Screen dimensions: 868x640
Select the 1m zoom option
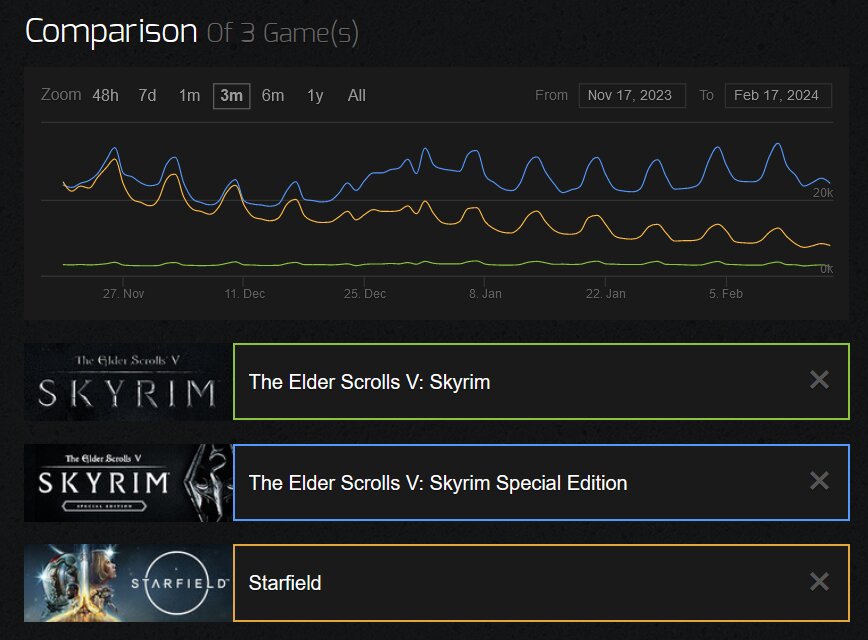189,95
